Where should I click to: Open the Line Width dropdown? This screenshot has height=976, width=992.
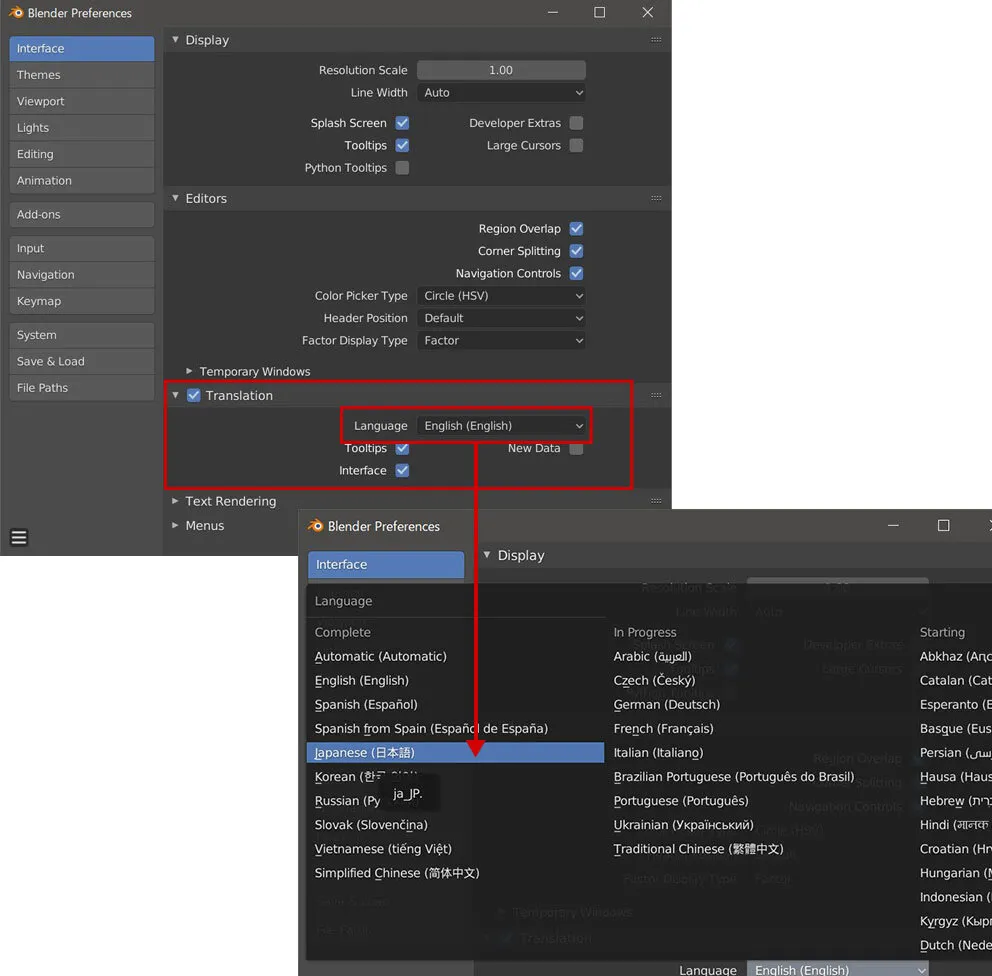[501, 92]
